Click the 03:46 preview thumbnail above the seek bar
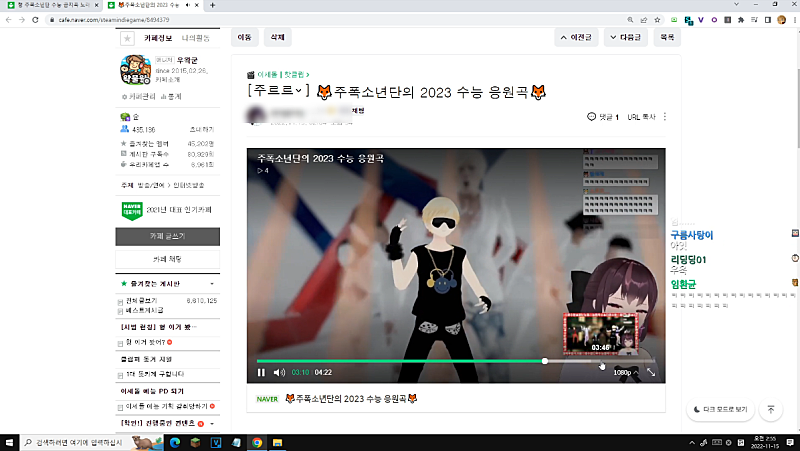 [601, 334]
